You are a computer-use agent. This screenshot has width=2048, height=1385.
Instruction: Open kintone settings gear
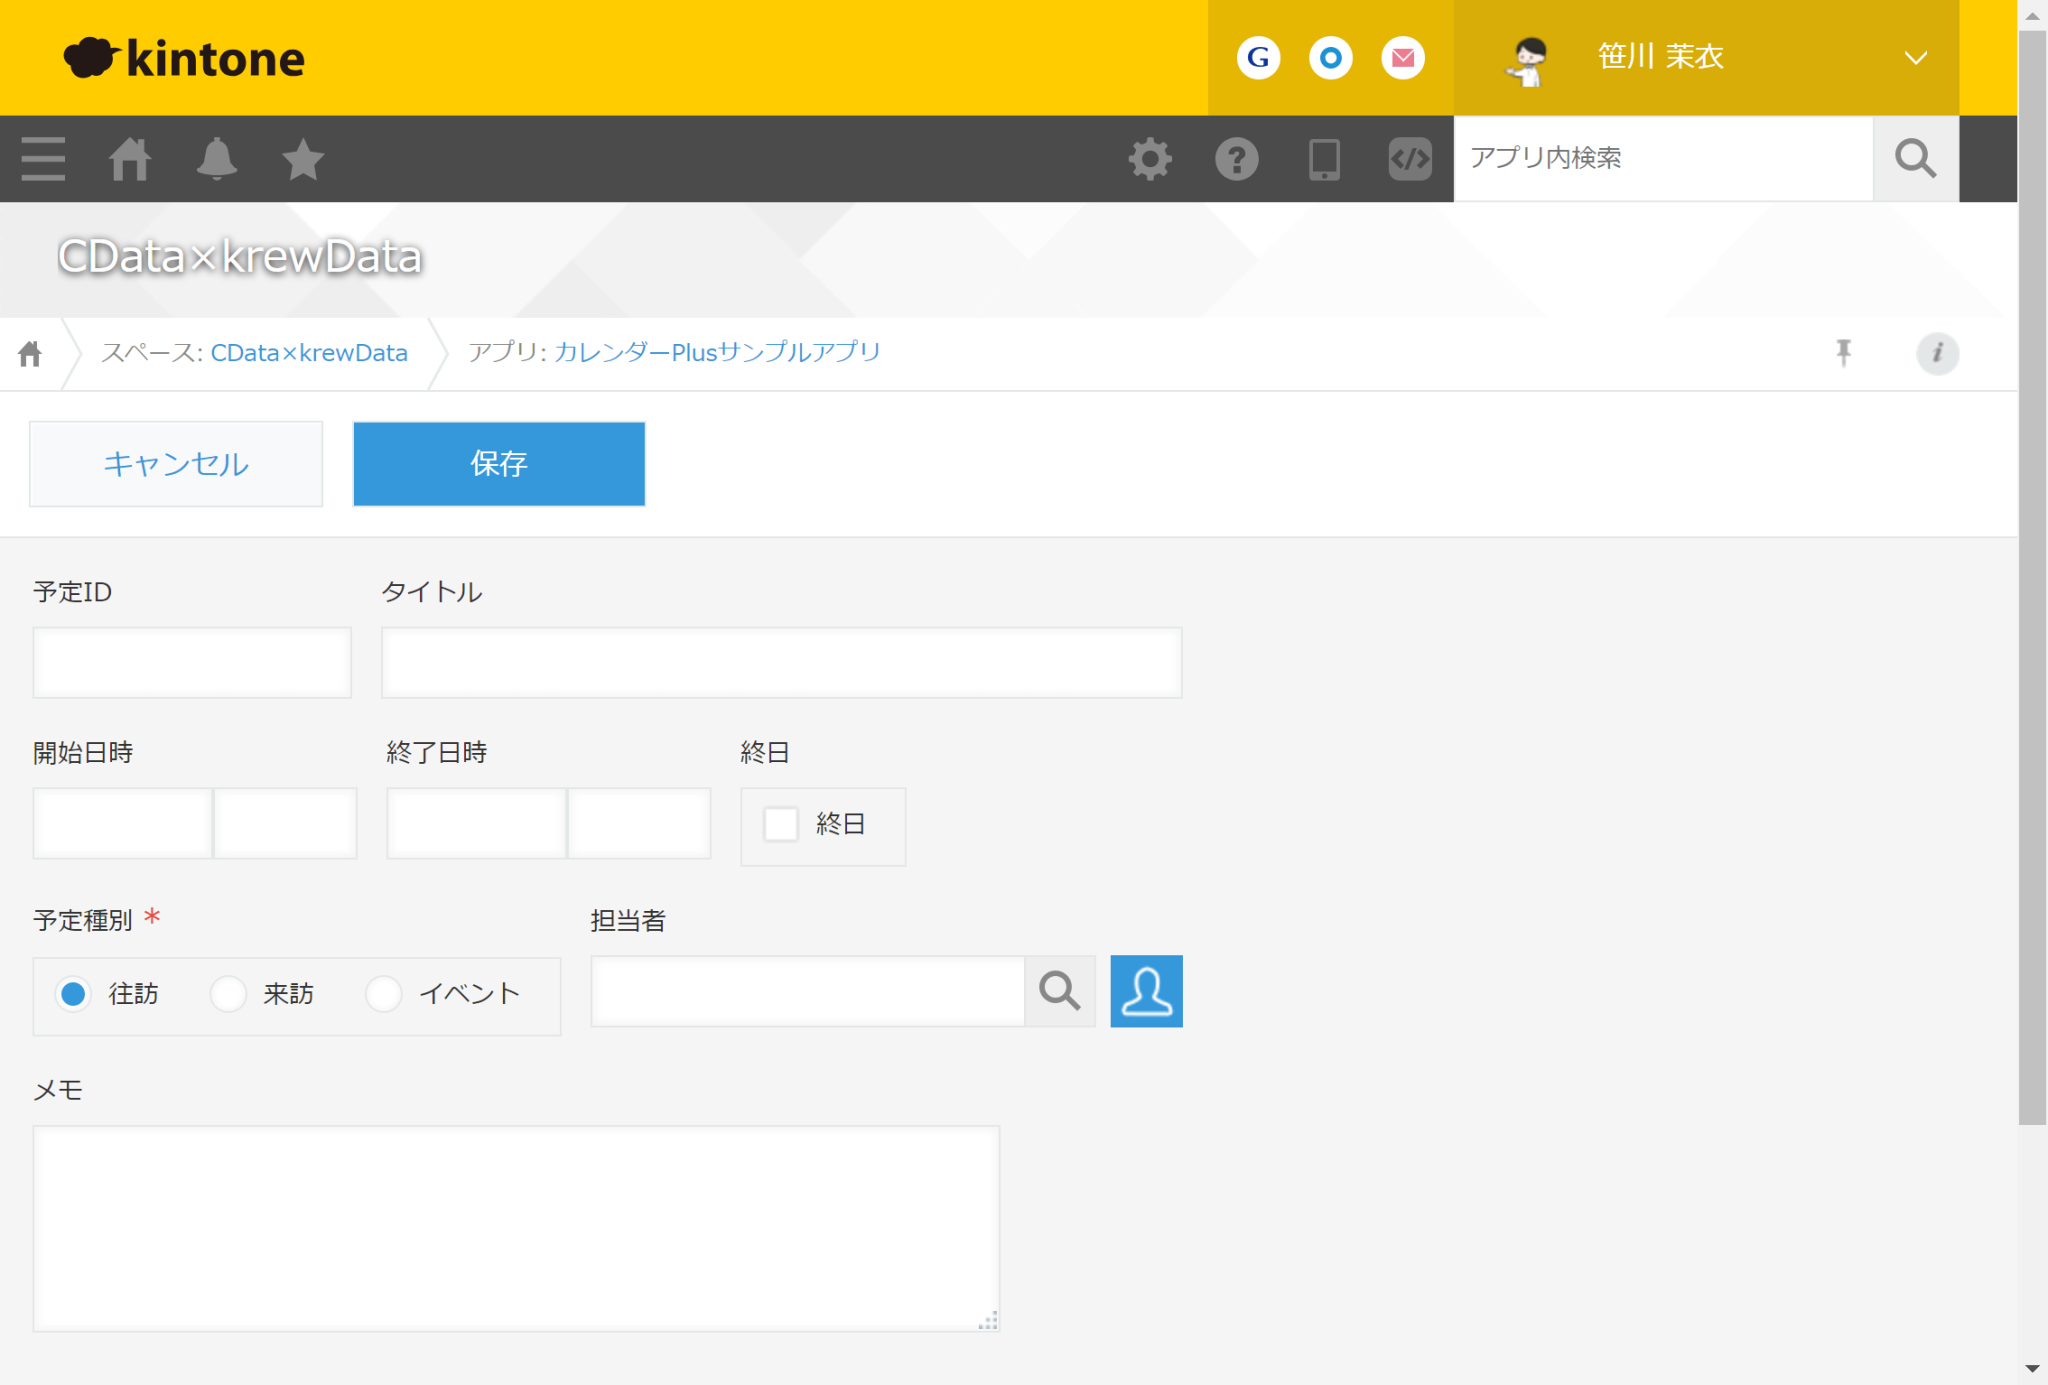coord(1150,158)
